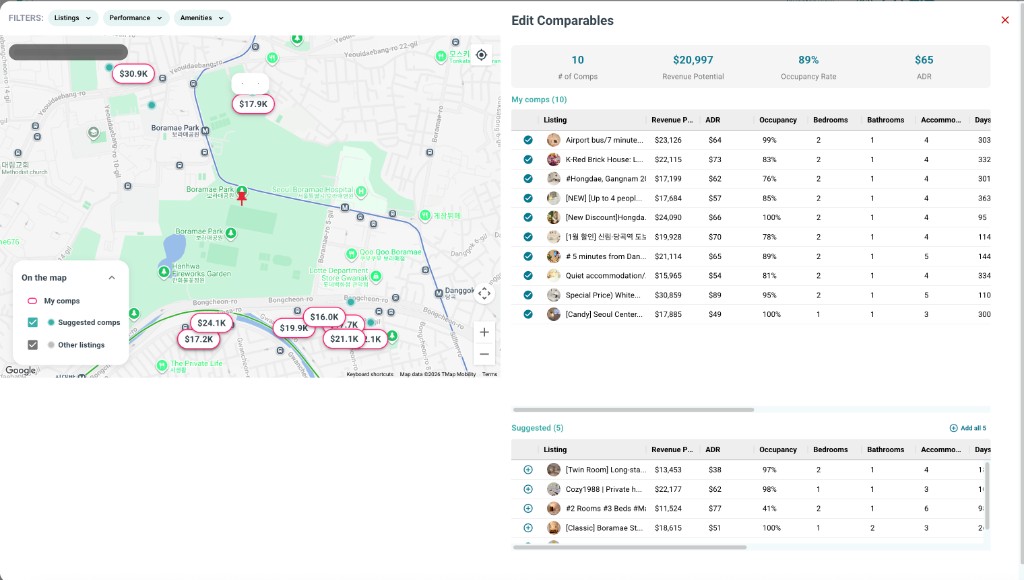Image resolution: width=1024 pixels, height=580 pixels.
Task: Open the Special Price) White listing
Action: coord(603,295)
